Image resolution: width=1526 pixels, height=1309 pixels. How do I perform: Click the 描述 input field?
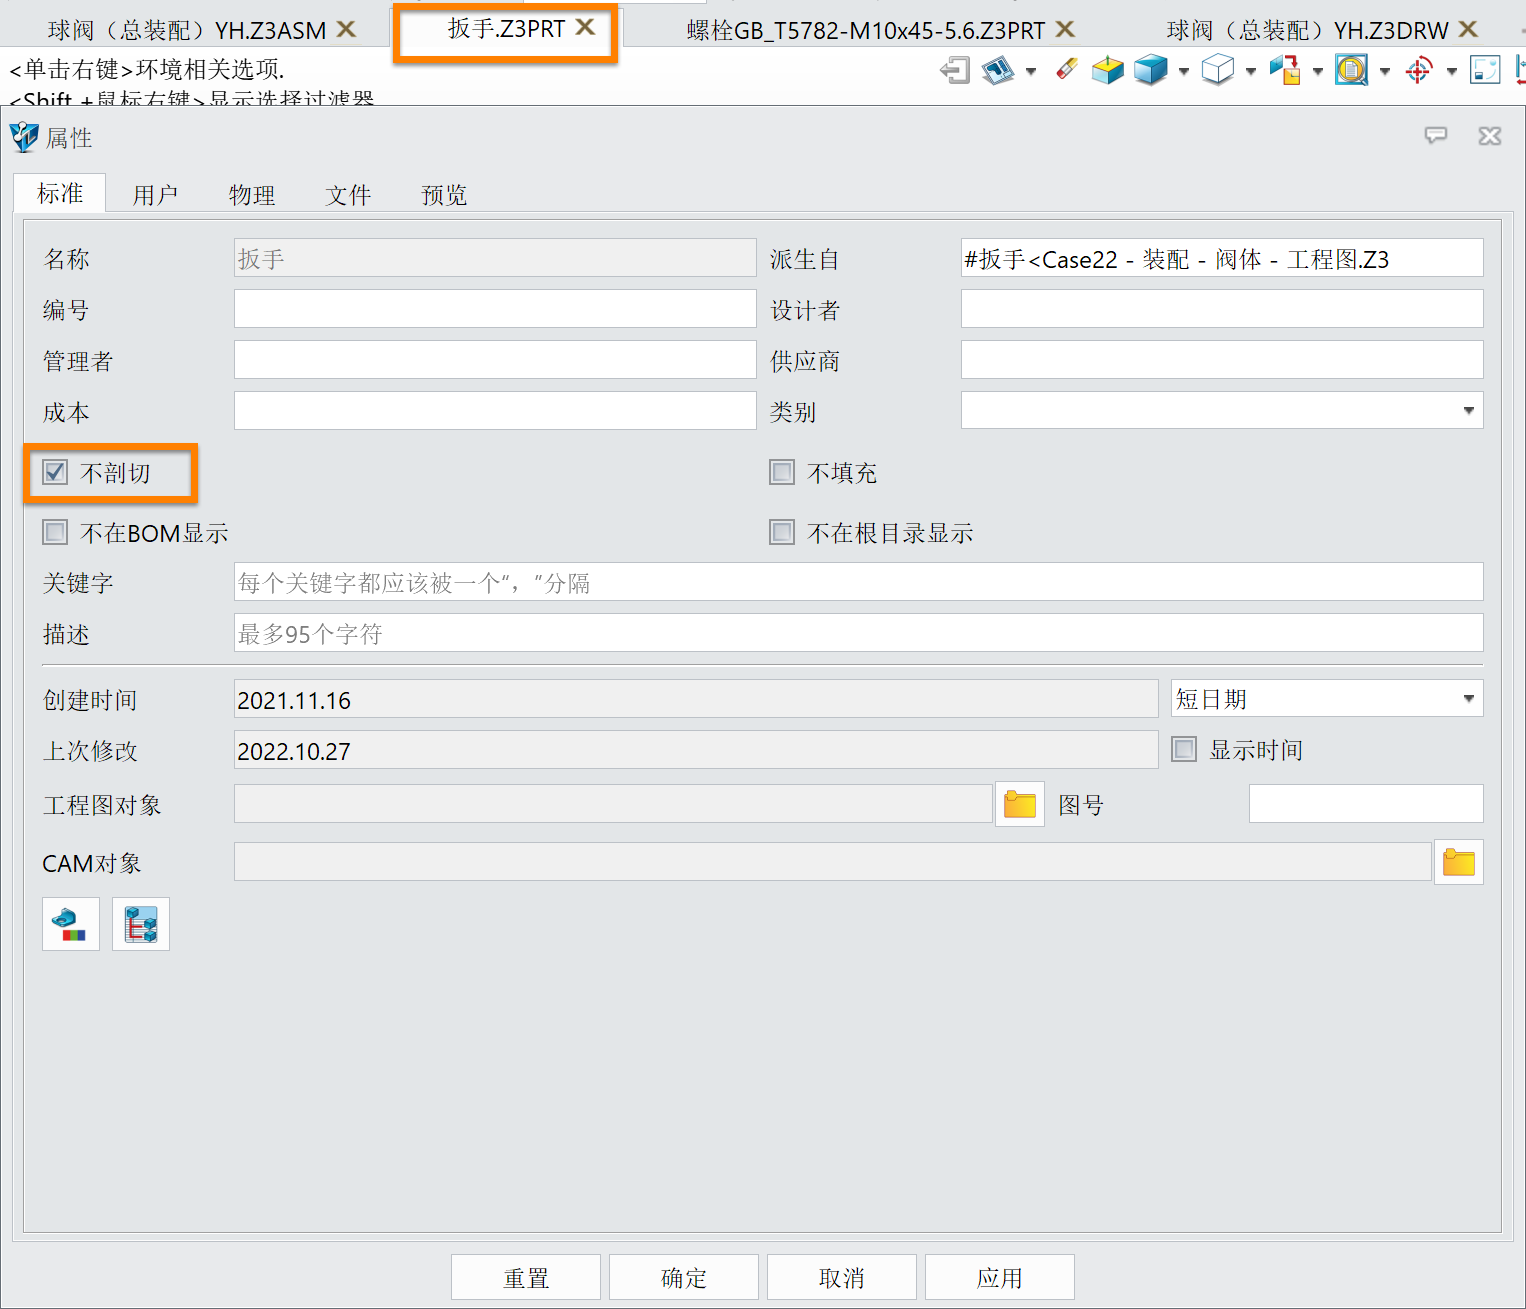click(x=859, y=632)
